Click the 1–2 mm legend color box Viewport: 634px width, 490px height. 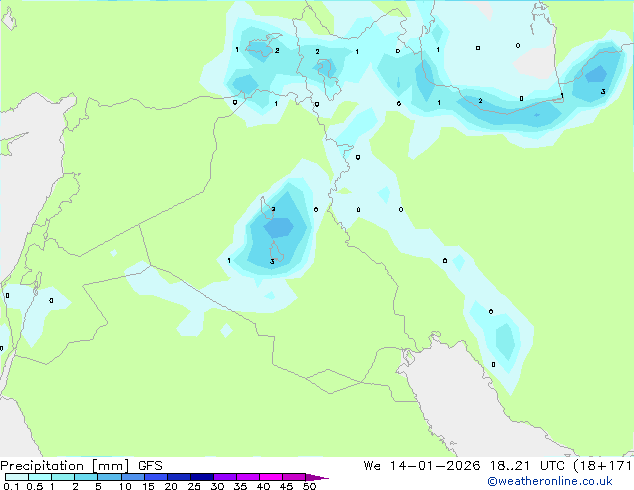[63, 477]
